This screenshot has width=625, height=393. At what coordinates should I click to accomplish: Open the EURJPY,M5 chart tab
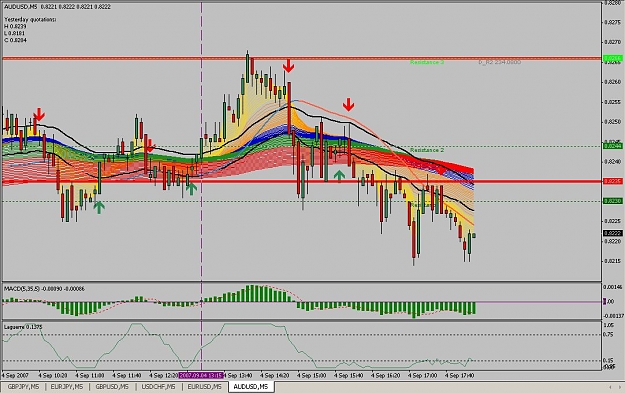coord(67,387)
